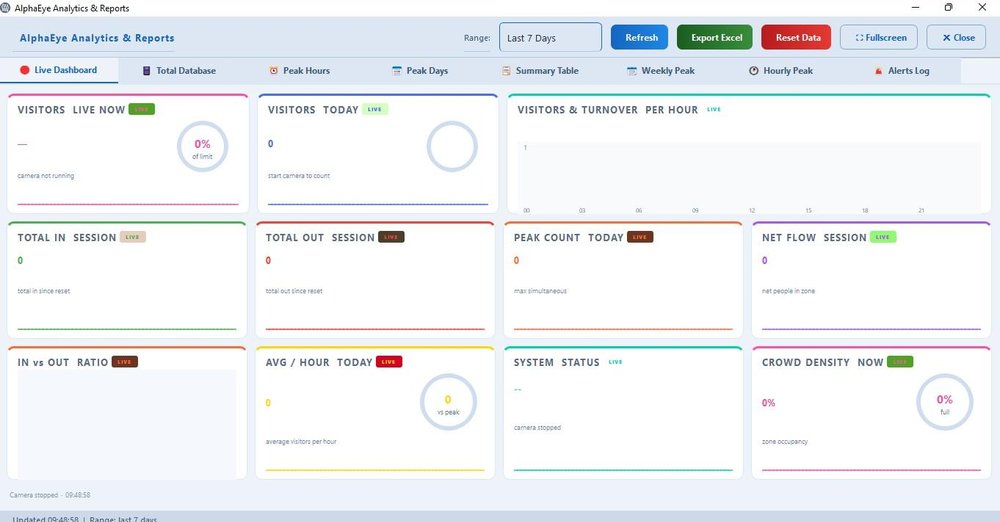
Task: Click the red dot icon on Live Dashboard tab
Action: 24,70
